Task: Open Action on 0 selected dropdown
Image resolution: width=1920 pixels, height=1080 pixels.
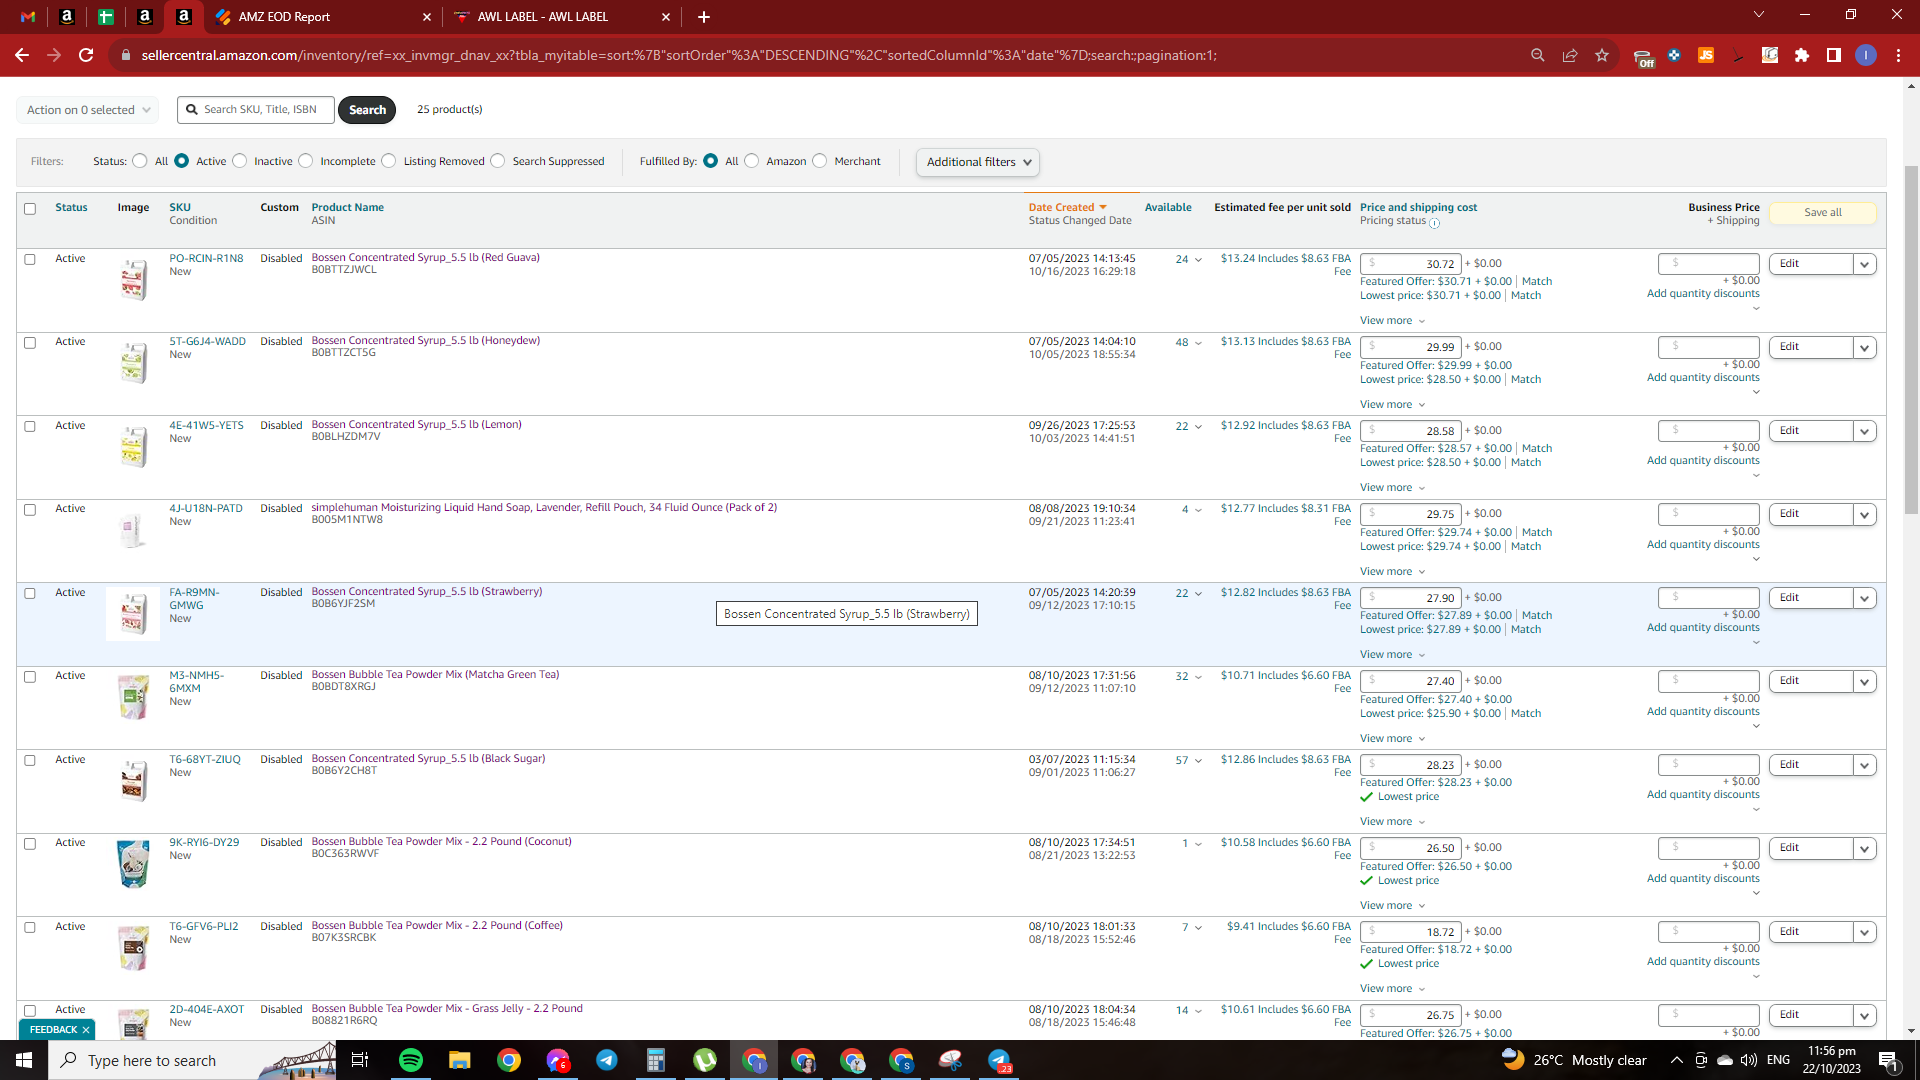Action: pyautogui.click(x=88, y=110)
